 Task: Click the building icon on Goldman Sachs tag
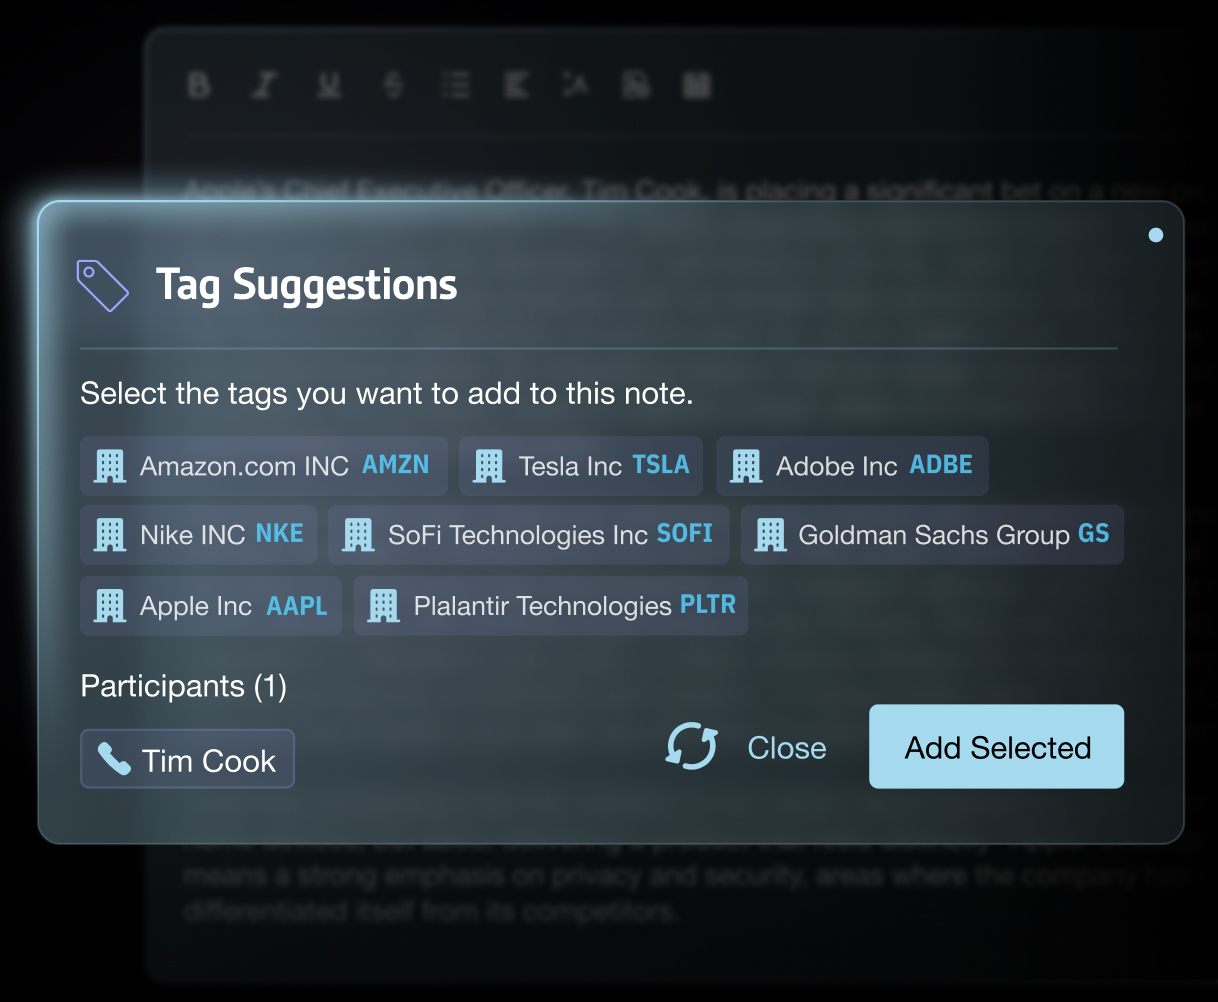tap(769, 535)
